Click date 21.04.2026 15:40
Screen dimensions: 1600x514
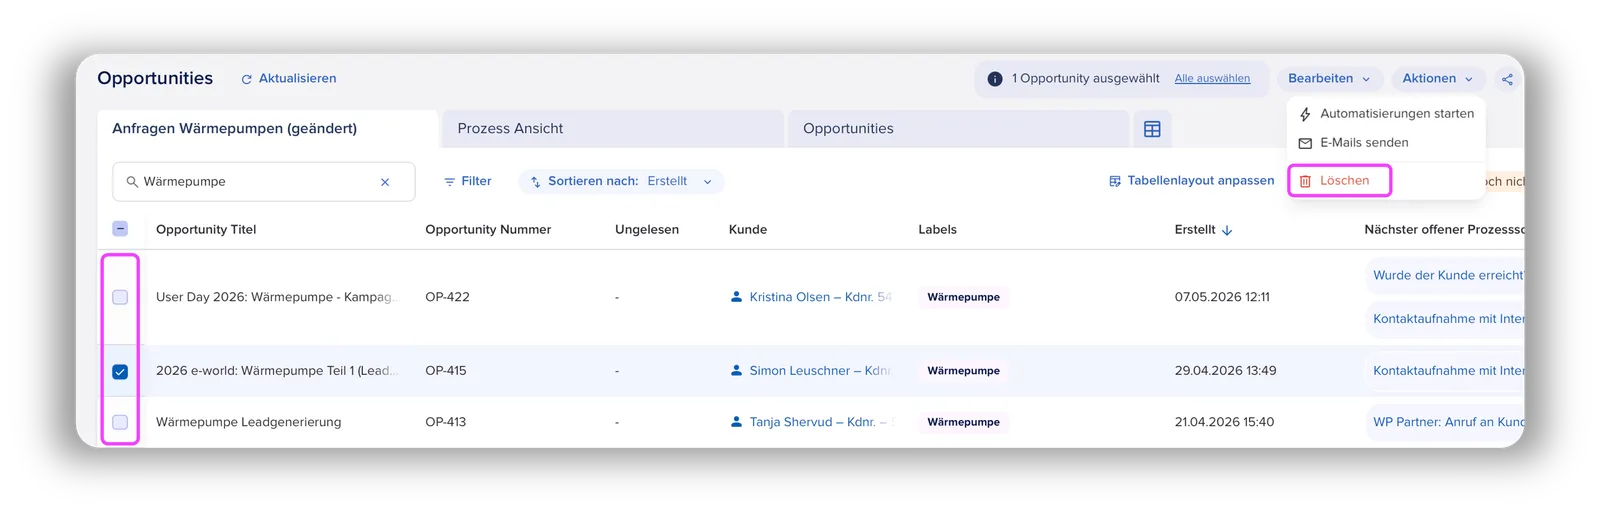point(1224,422)
